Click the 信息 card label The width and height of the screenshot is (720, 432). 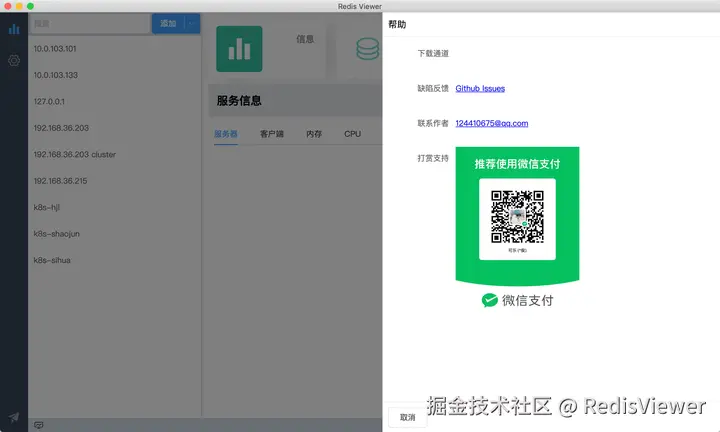point(305,39)
